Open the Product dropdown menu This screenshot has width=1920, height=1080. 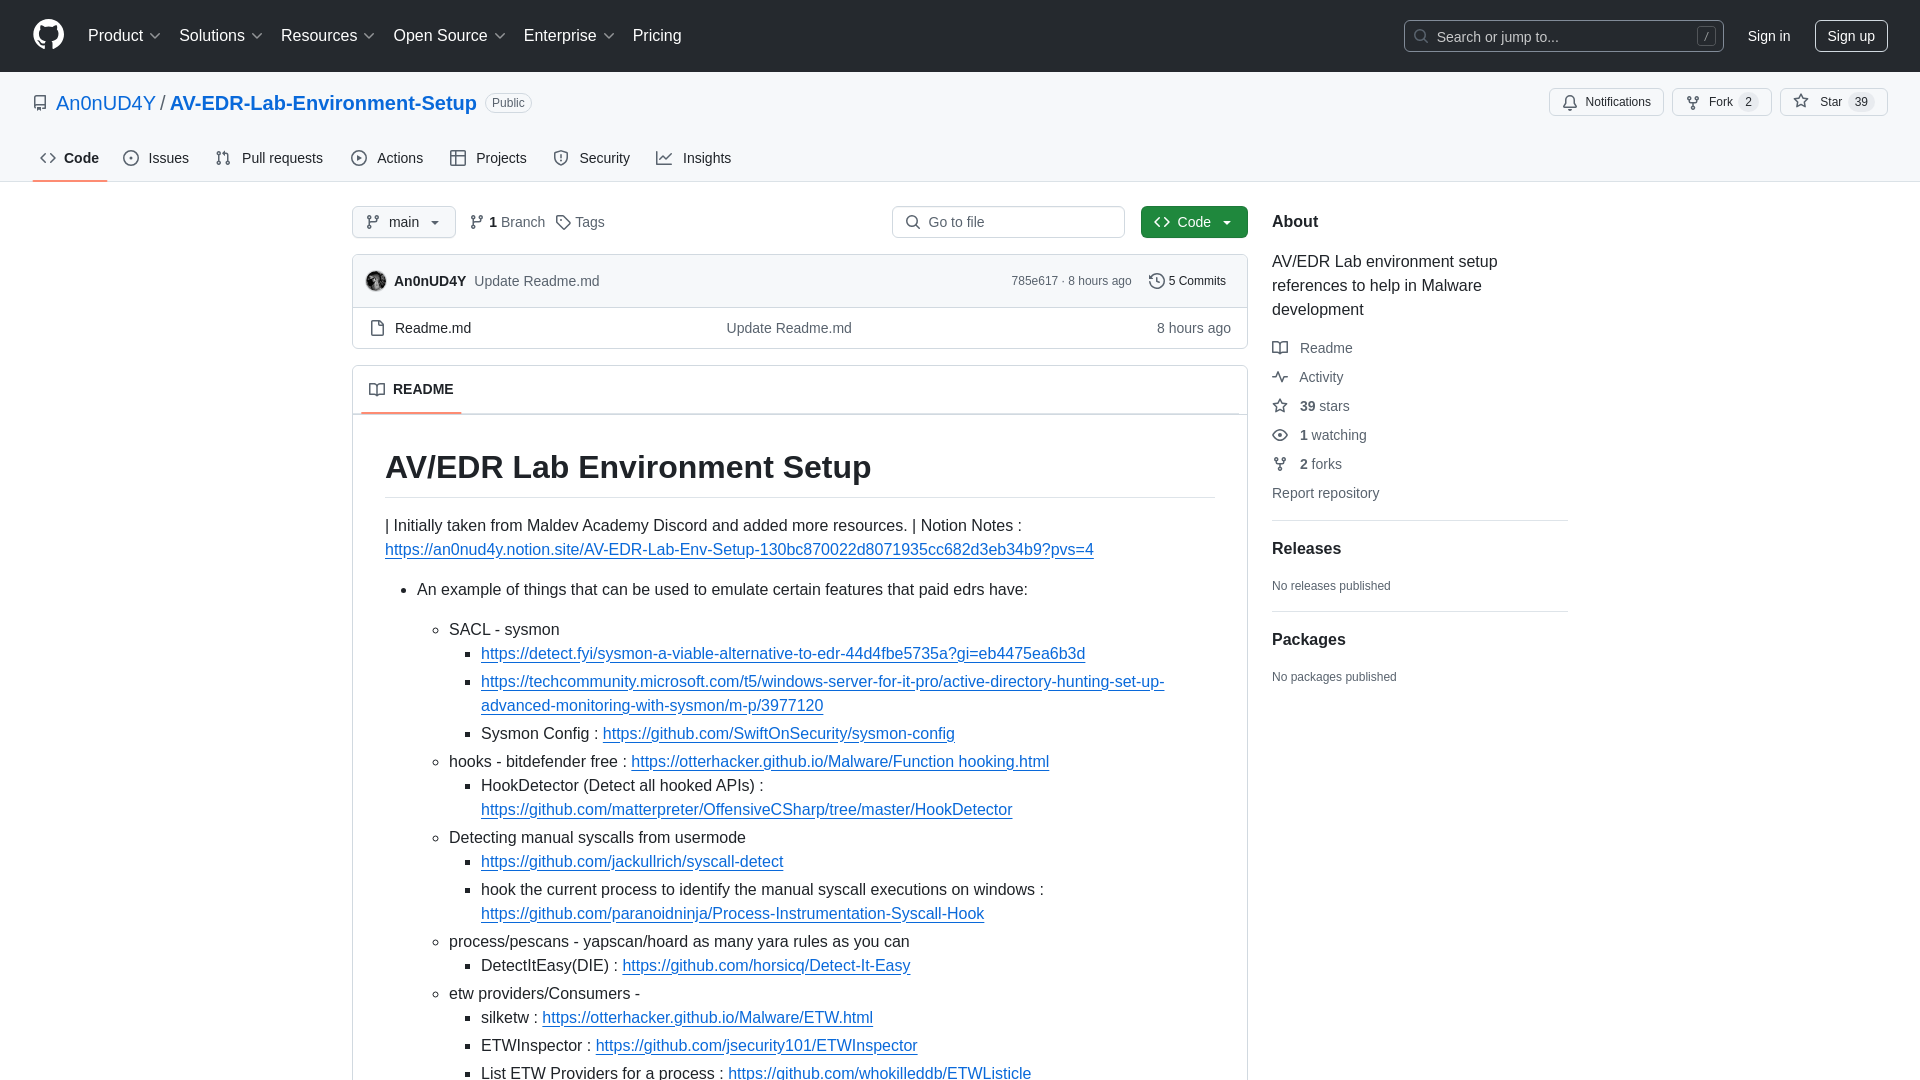(124, 36)
